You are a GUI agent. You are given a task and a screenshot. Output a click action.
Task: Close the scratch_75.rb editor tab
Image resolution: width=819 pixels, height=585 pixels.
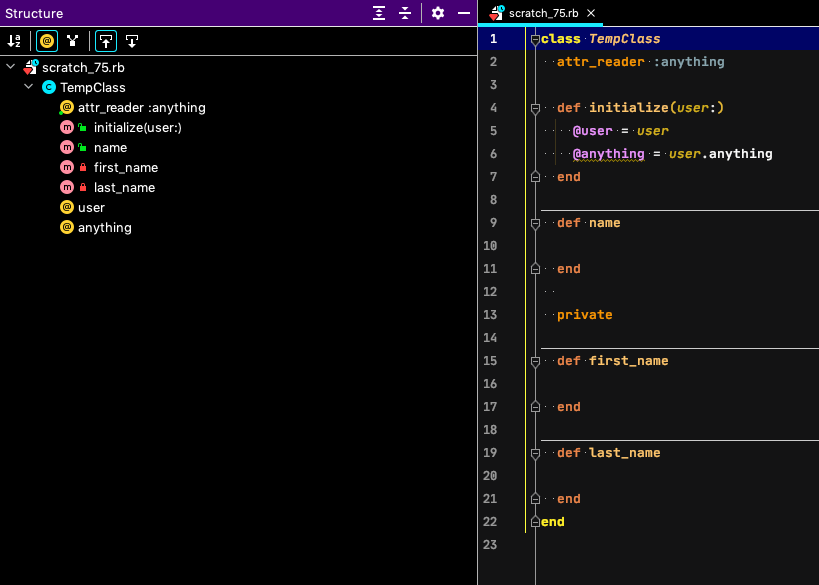(591, 13)
